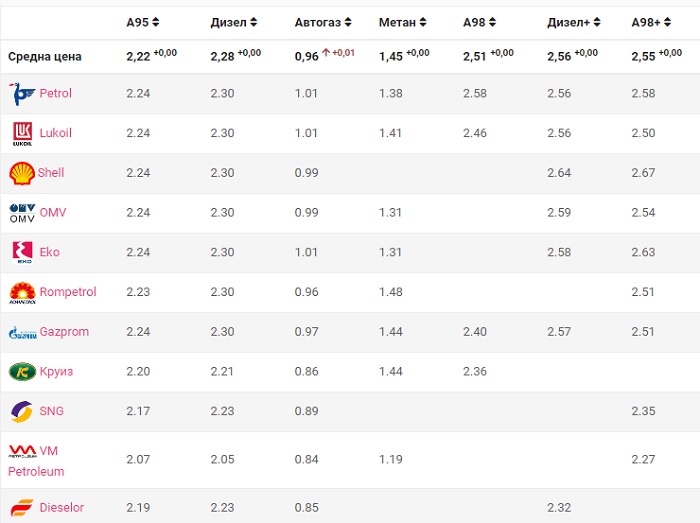
Task: Open the Rompetrol station link
Action: coord(68,292)
